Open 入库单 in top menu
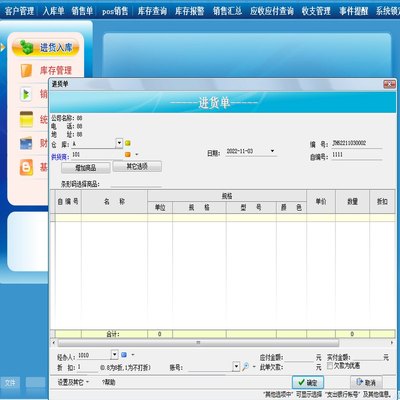400x400 pixels. coord(53,11)
